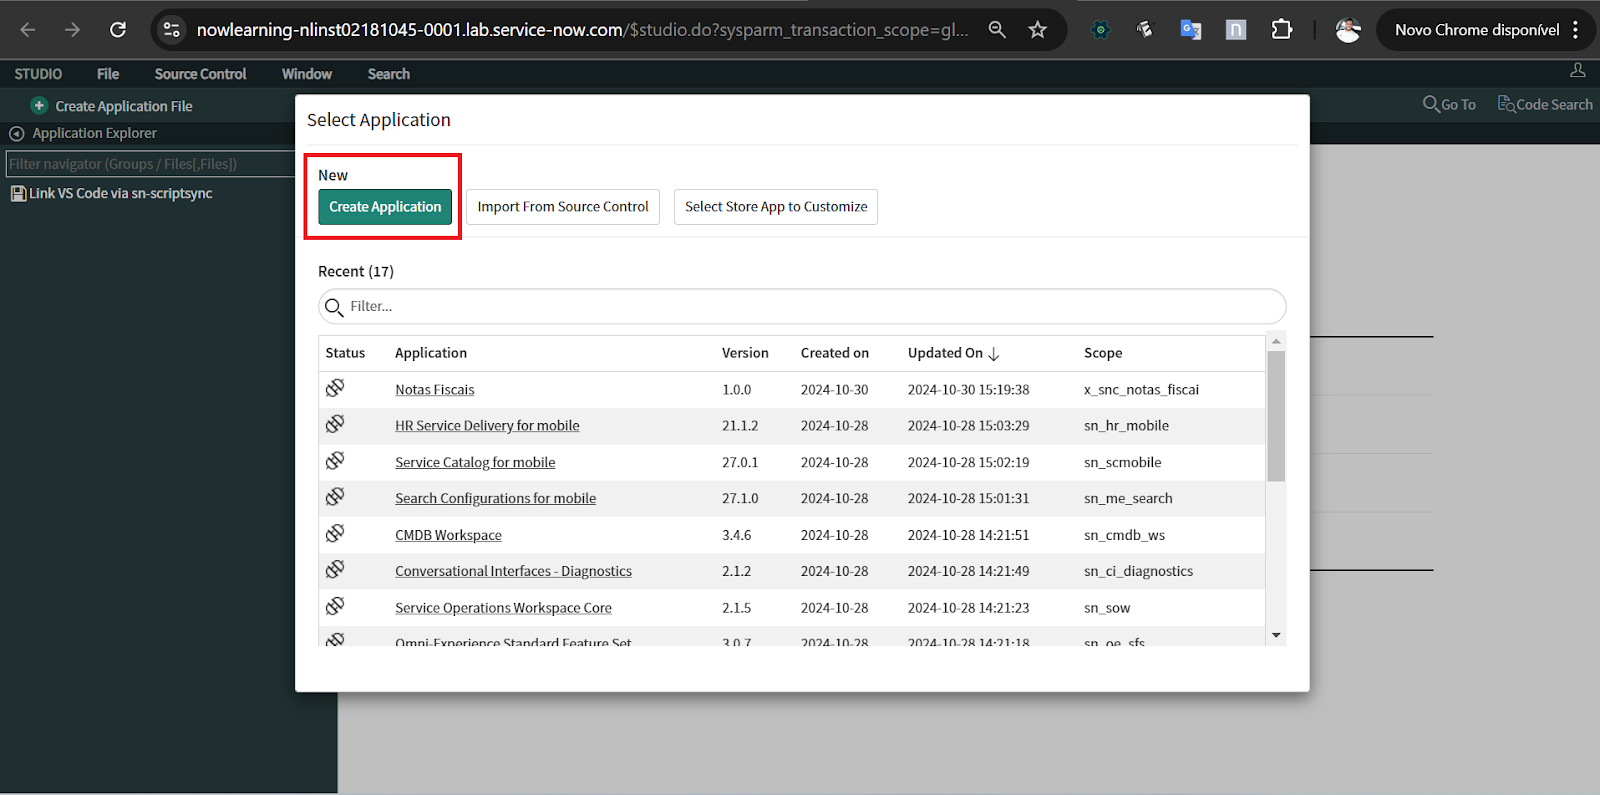Click the green plus Create Application File icon

(39, 105)
